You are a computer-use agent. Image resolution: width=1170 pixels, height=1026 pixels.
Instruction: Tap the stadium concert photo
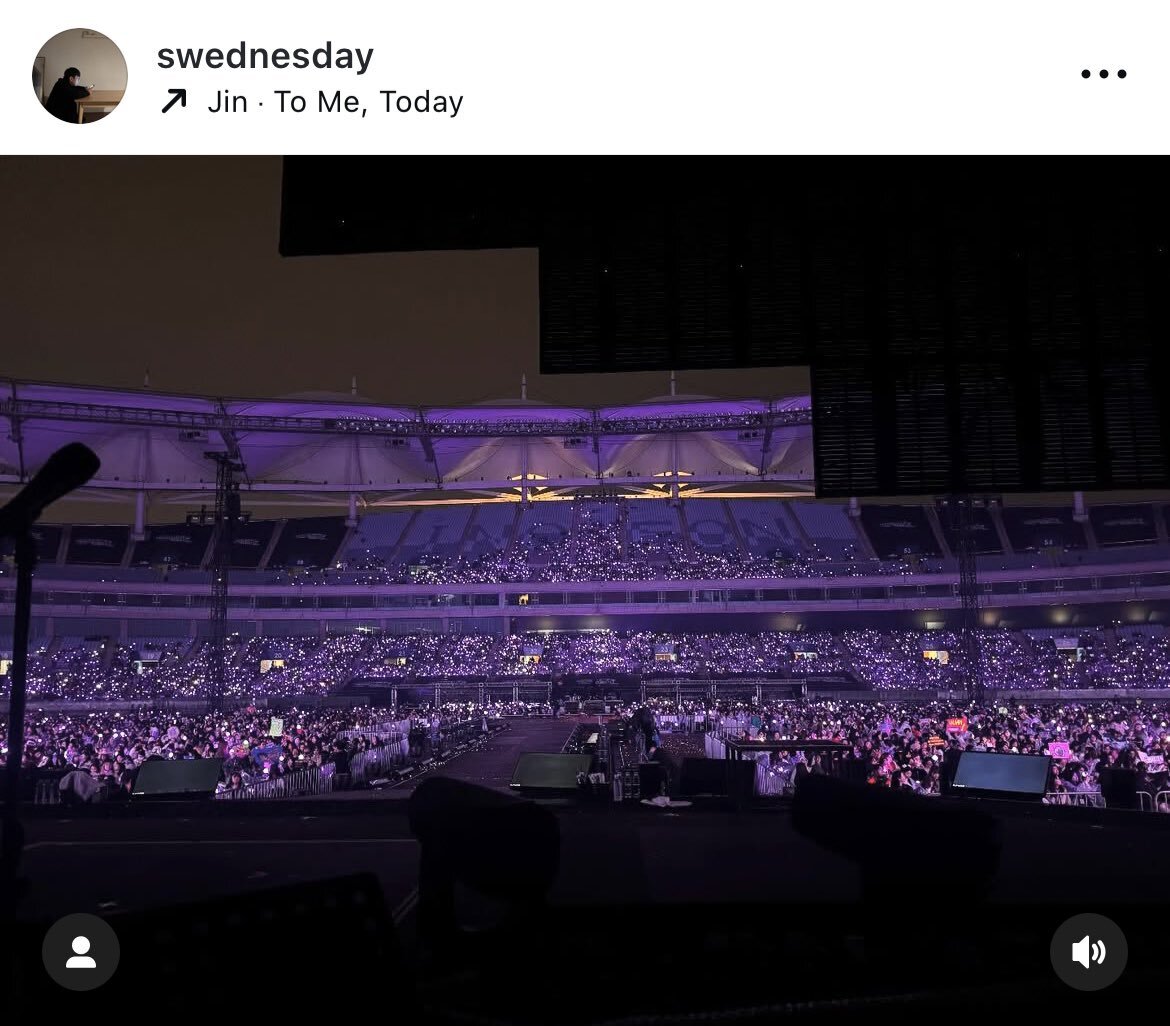click(585, 589)
